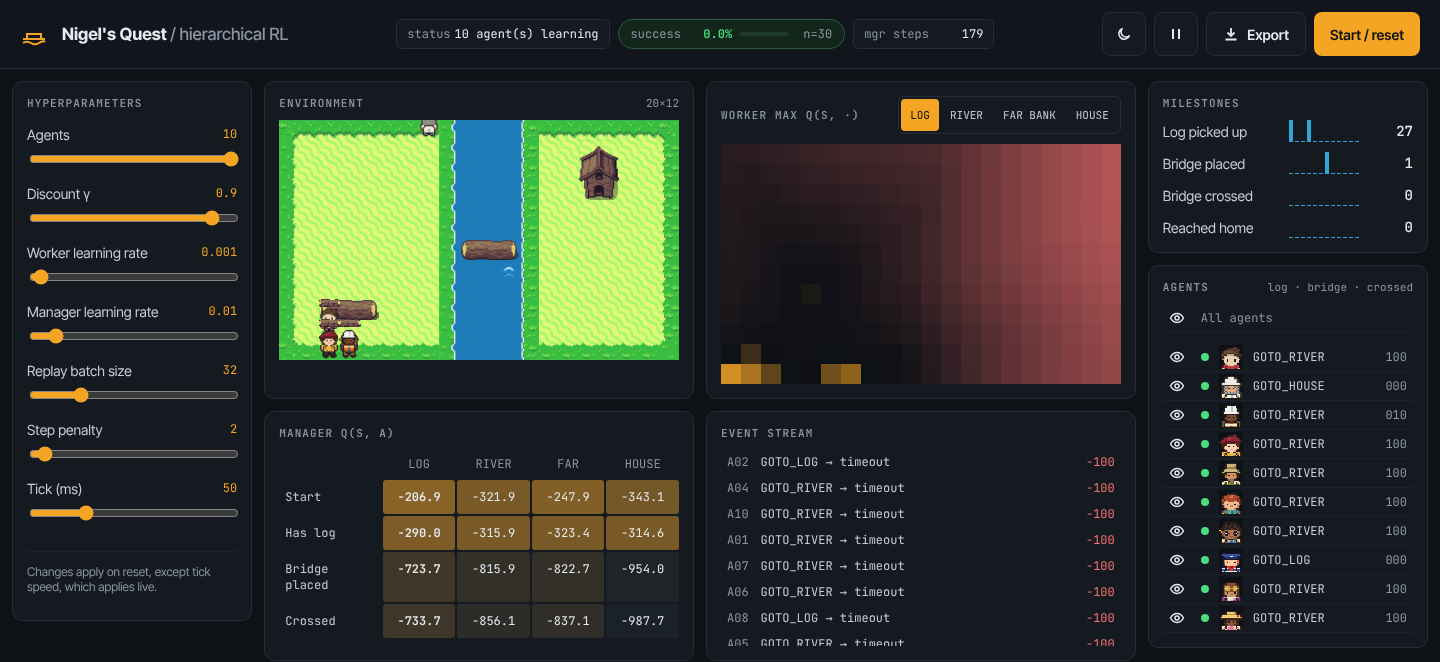Click event A10 GOTO_RIVER → timeout
1440x662 pixels.
(920, 514)
